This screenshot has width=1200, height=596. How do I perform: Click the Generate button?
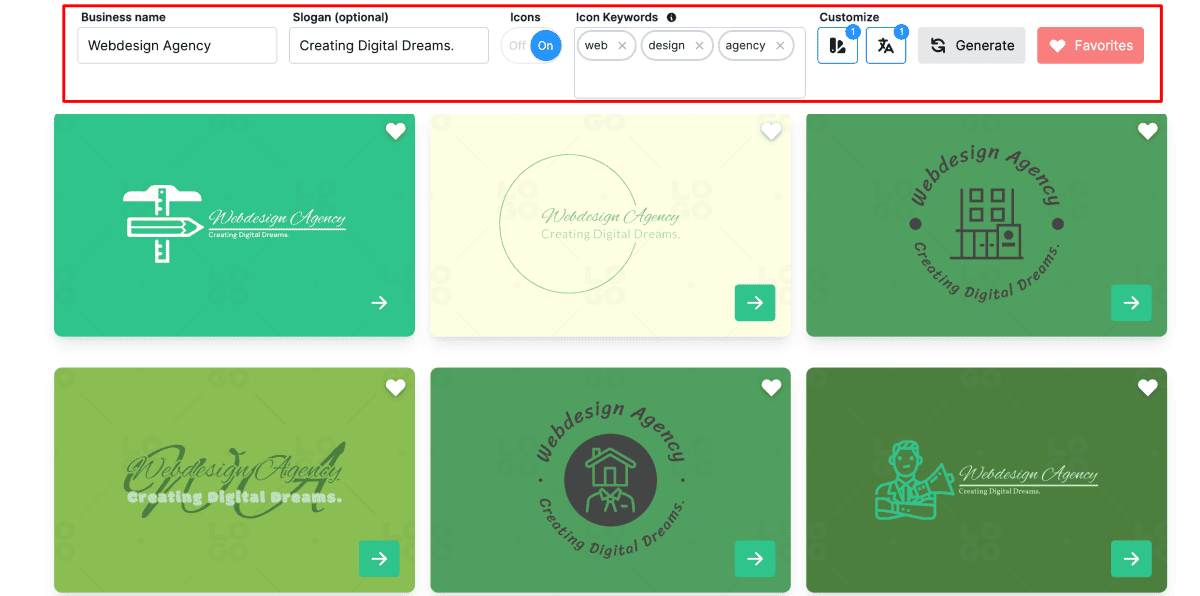click(971, 46)
